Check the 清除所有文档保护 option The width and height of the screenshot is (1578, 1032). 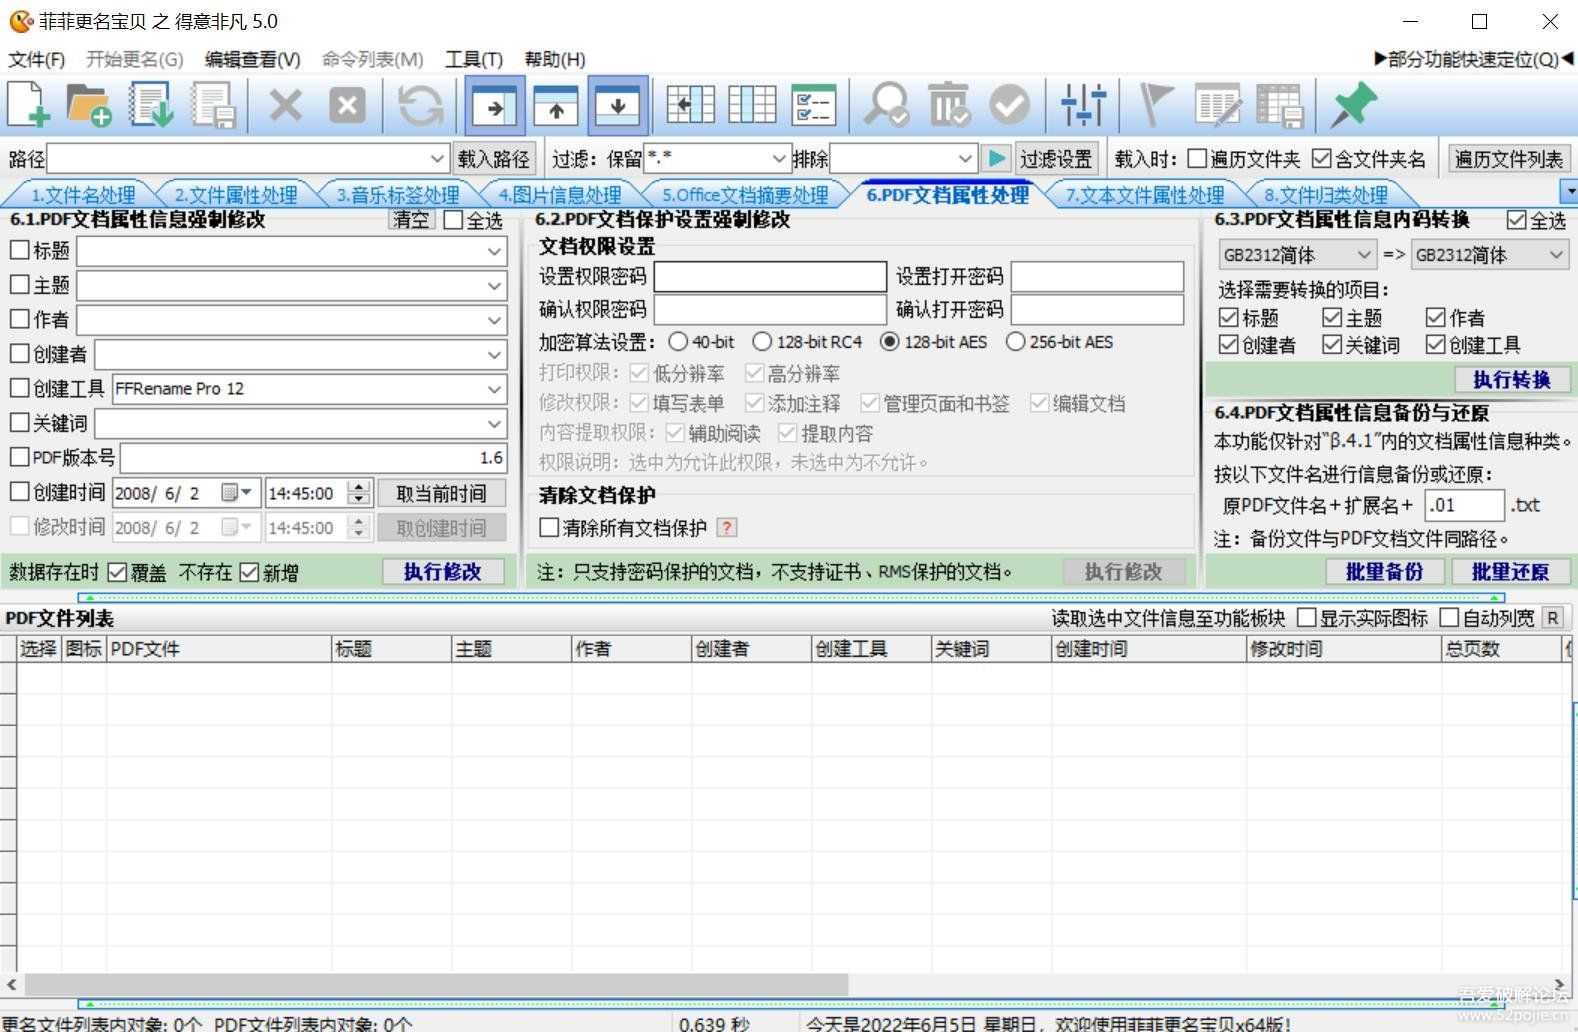click(549, 528)
